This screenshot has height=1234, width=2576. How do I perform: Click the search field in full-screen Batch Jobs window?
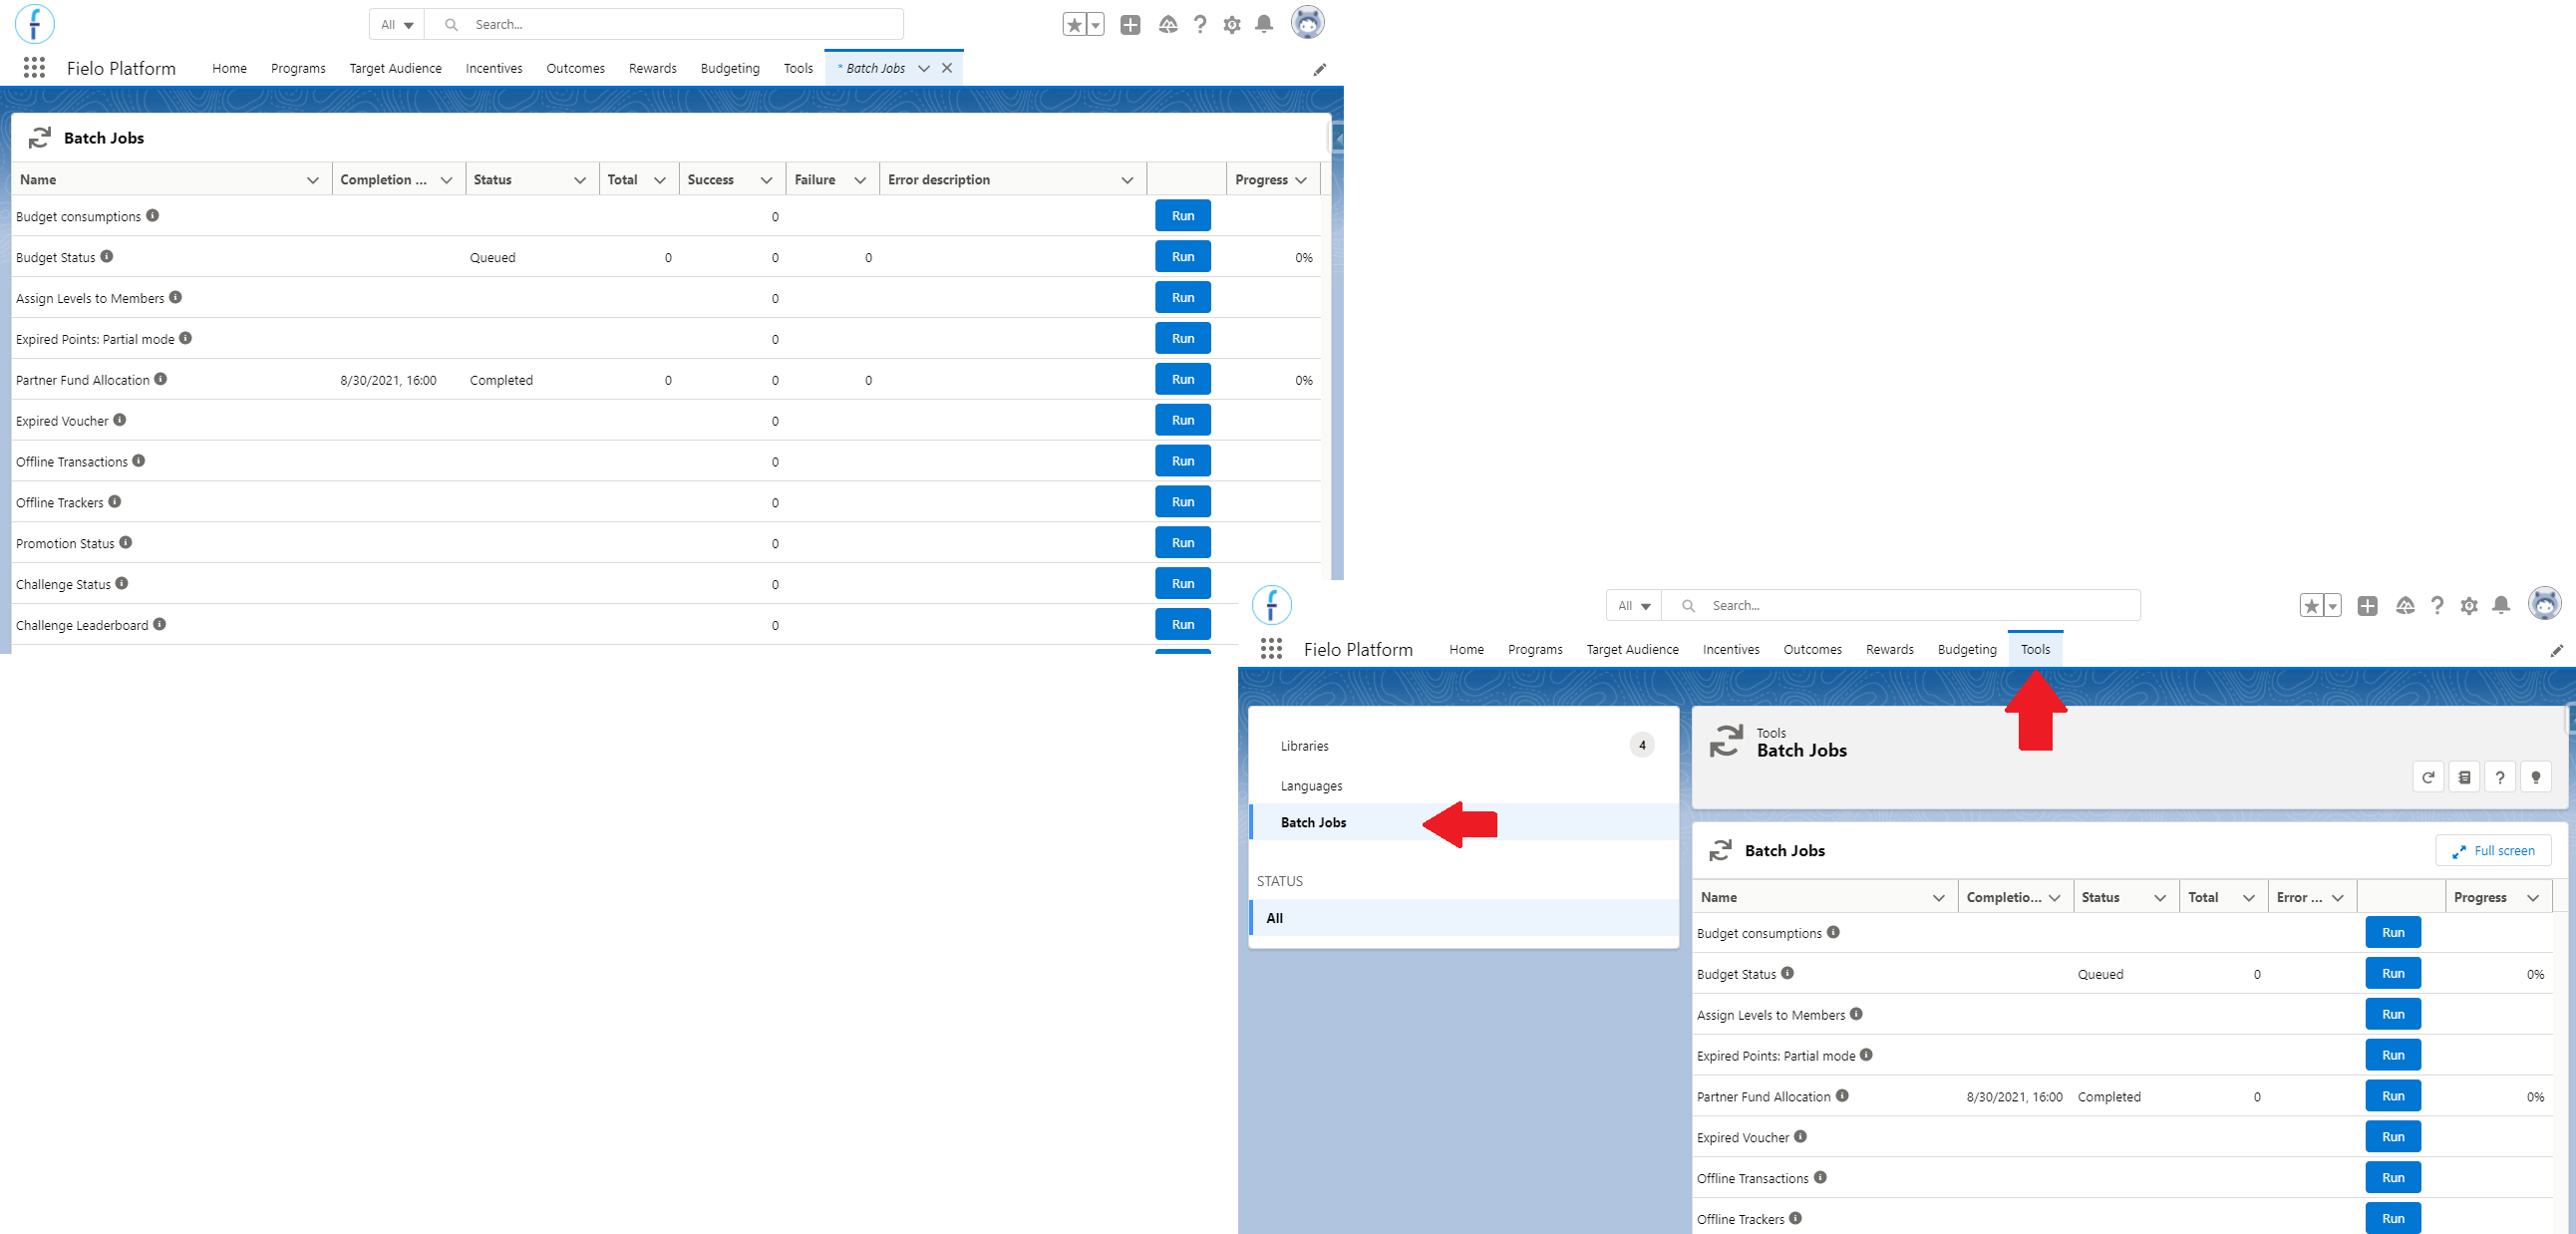click(664, 25)
